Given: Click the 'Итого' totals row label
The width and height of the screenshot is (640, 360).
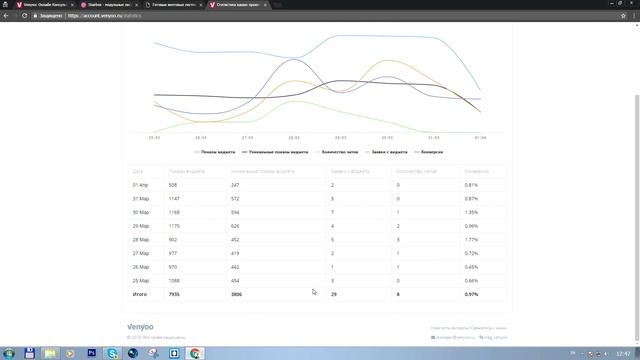Looking at the screenshot, I should [x=140, y=294].
